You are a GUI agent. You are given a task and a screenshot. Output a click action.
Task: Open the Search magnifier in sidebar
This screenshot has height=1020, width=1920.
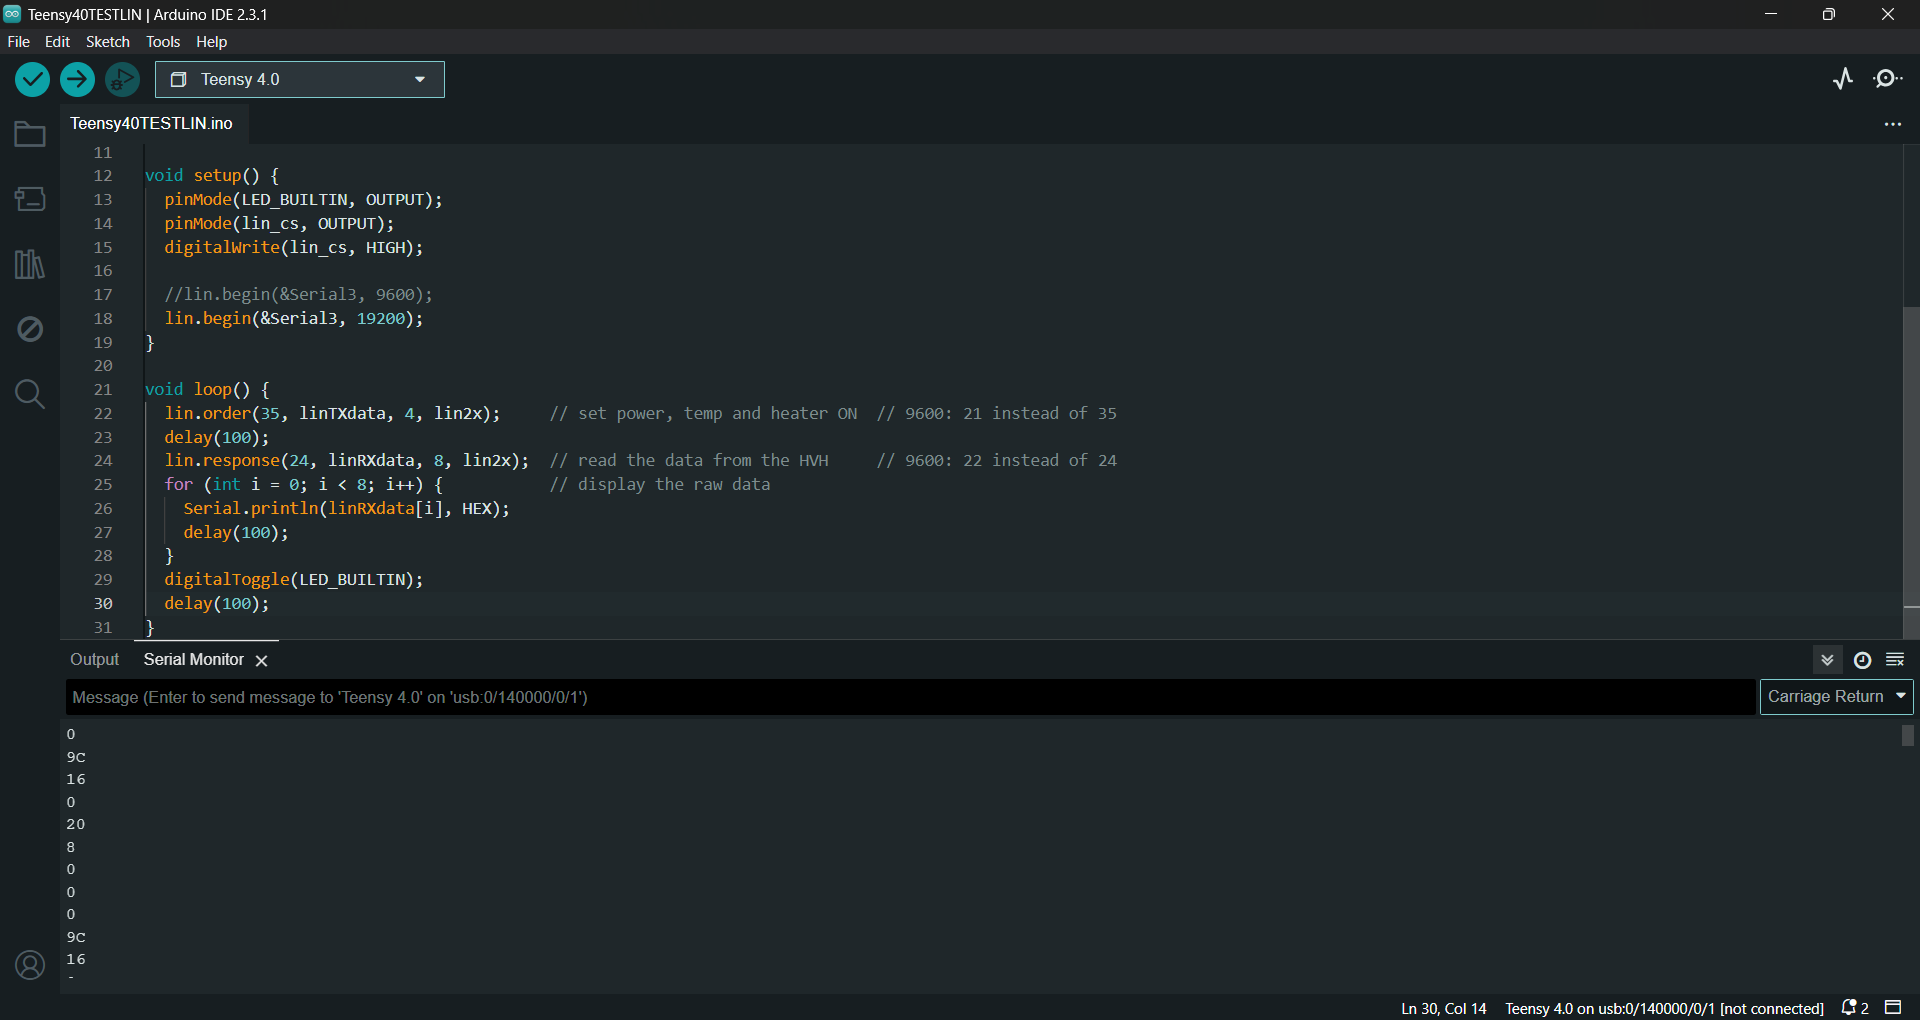pyautogui.click(x=30, y=394)
